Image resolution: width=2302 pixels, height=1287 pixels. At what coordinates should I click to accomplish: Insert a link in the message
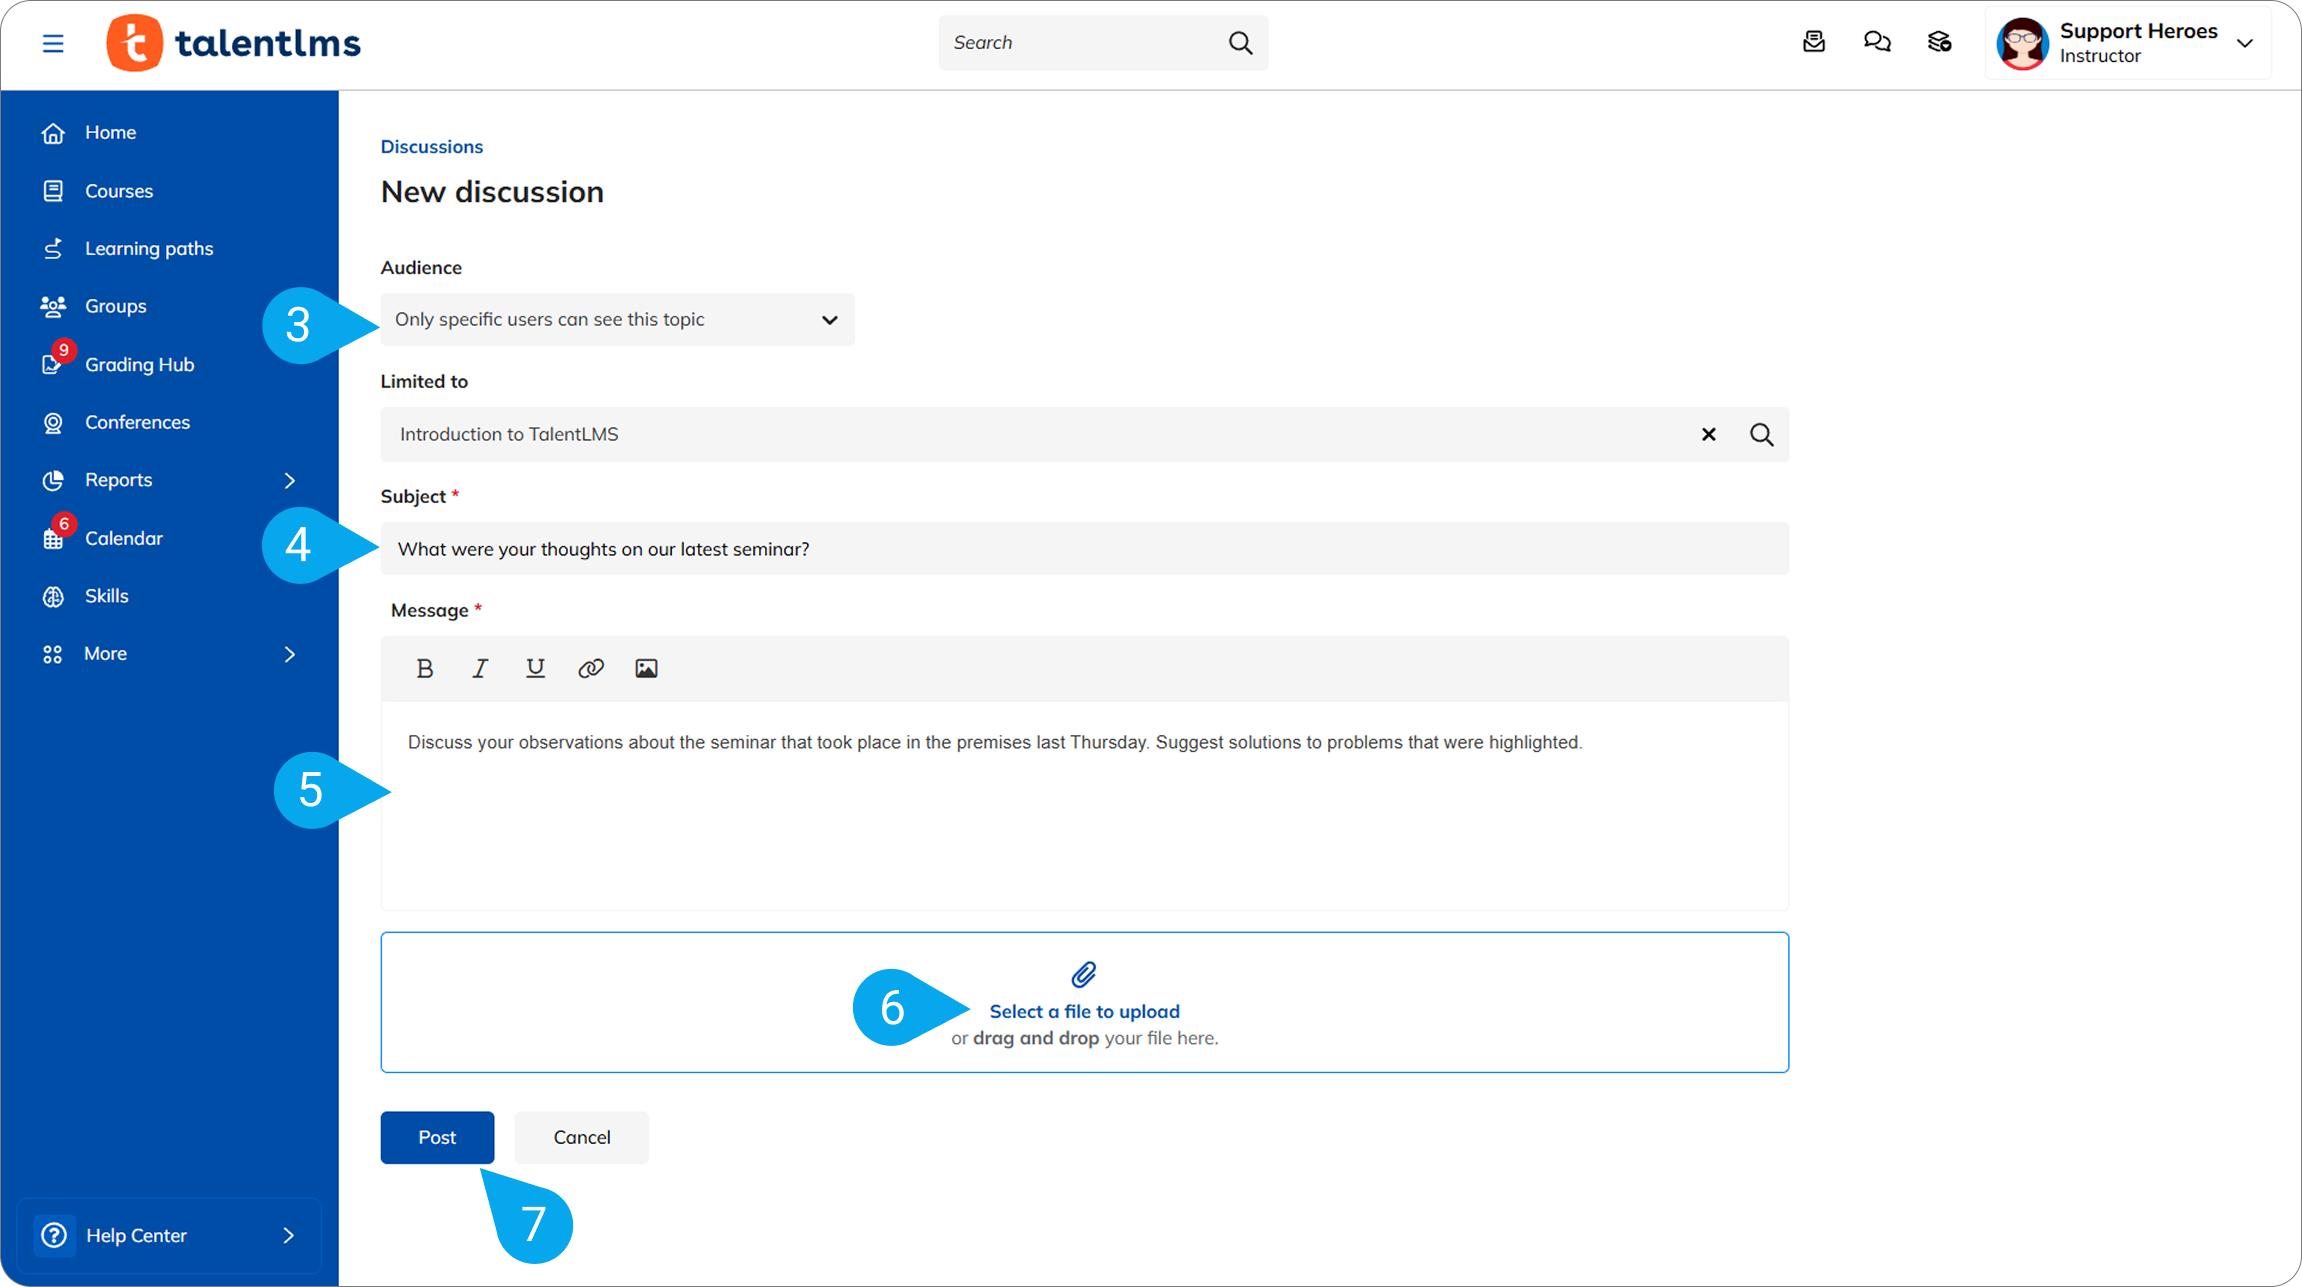click(x=591, y=668)
